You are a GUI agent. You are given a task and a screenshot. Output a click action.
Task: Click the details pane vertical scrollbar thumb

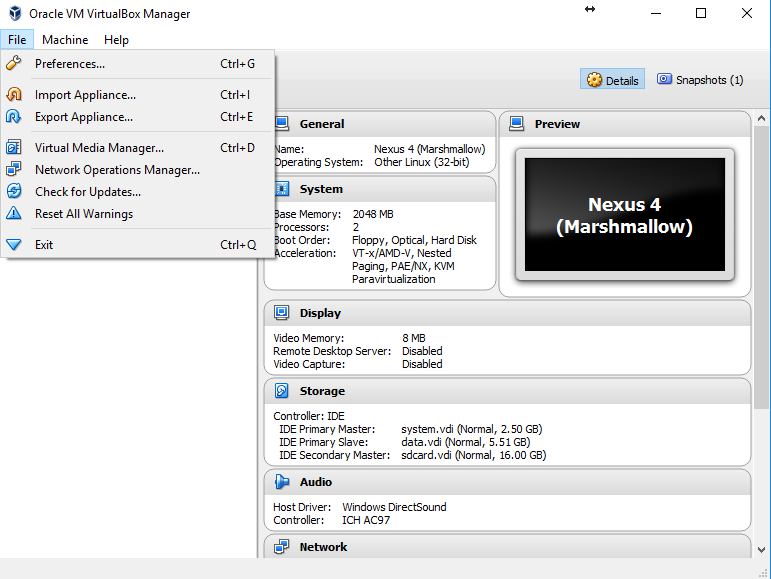pos(761,267)
